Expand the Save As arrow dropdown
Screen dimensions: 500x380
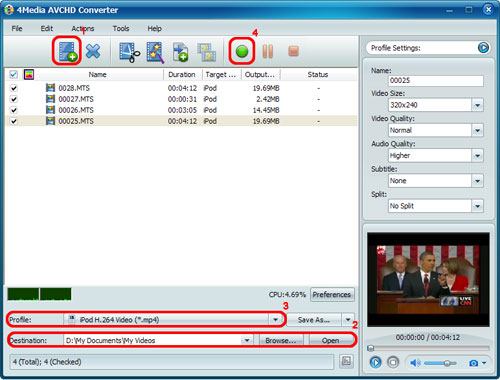click(x=348, y=320)
